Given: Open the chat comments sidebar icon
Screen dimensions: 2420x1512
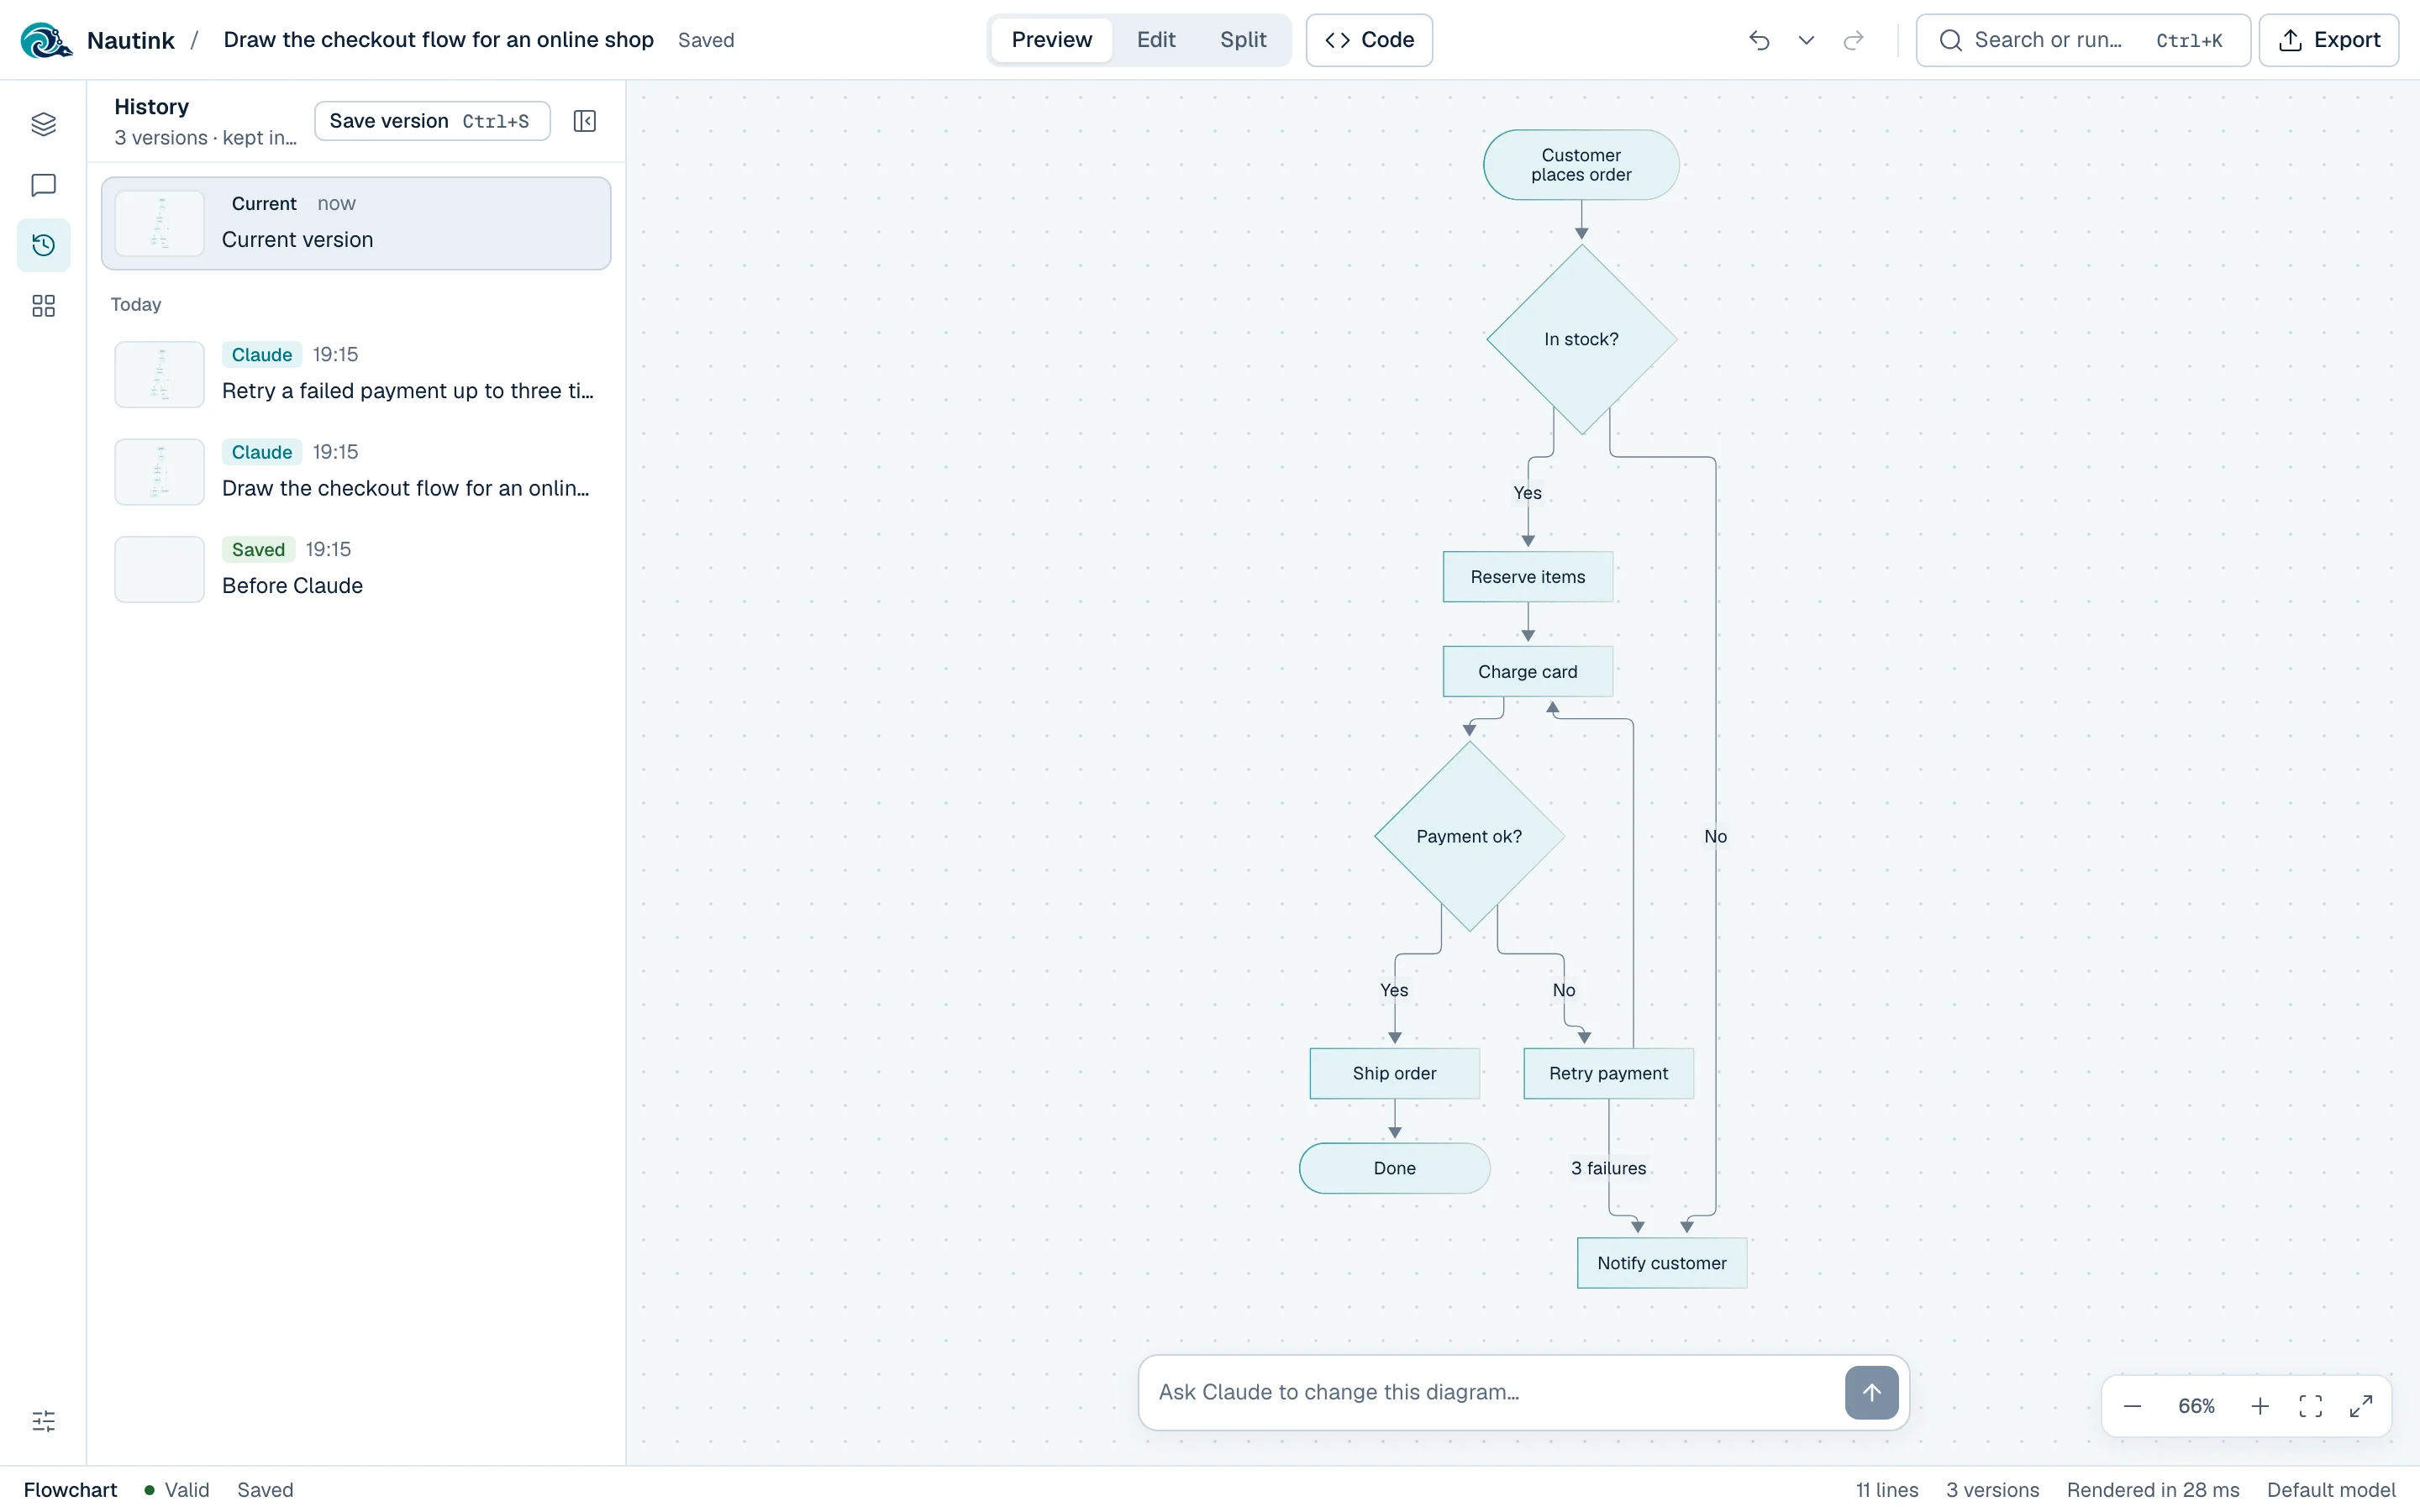Looking at the screenshot, I should coord(43,185).
